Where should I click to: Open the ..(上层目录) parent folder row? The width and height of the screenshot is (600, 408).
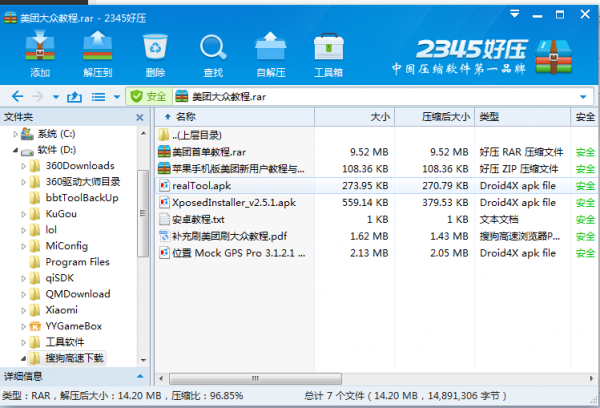pos(377,135)
